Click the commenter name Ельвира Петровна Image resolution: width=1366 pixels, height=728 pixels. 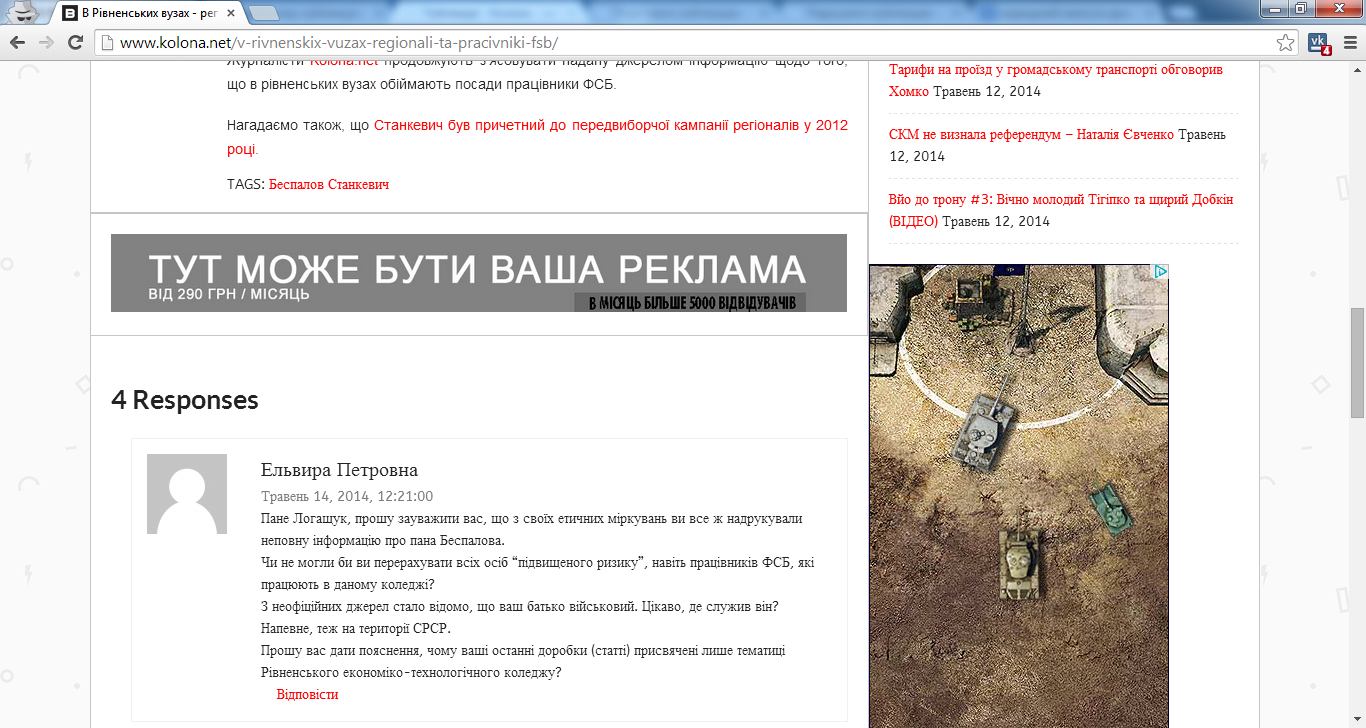click(x=339, y=470)
